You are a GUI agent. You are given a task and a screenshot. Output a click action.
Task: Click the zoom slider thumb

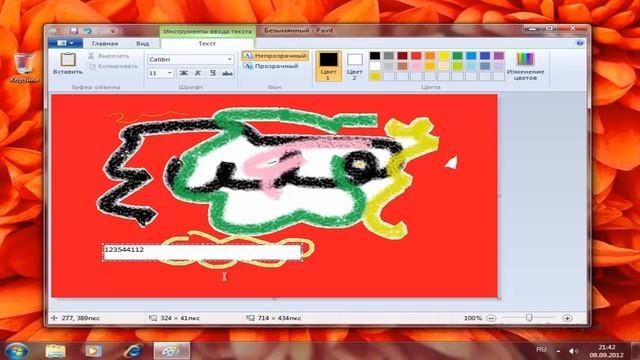click(529, 318)
